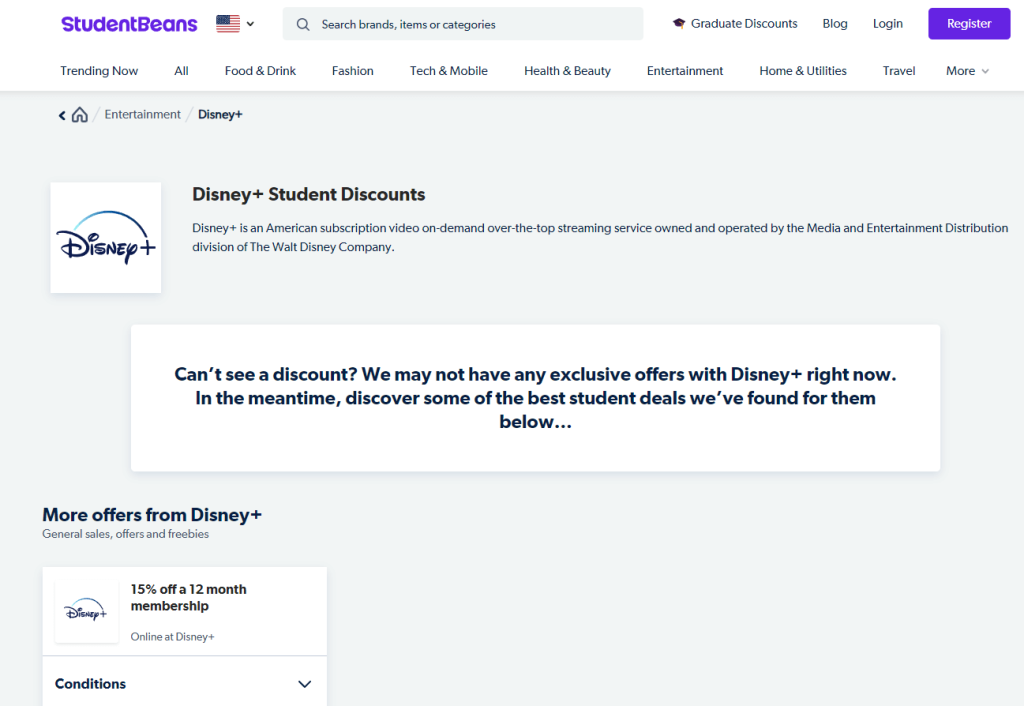Click the Disney+ breadcrumb text
This screenshot has height=706, width=1024.
tap(220, 114)
